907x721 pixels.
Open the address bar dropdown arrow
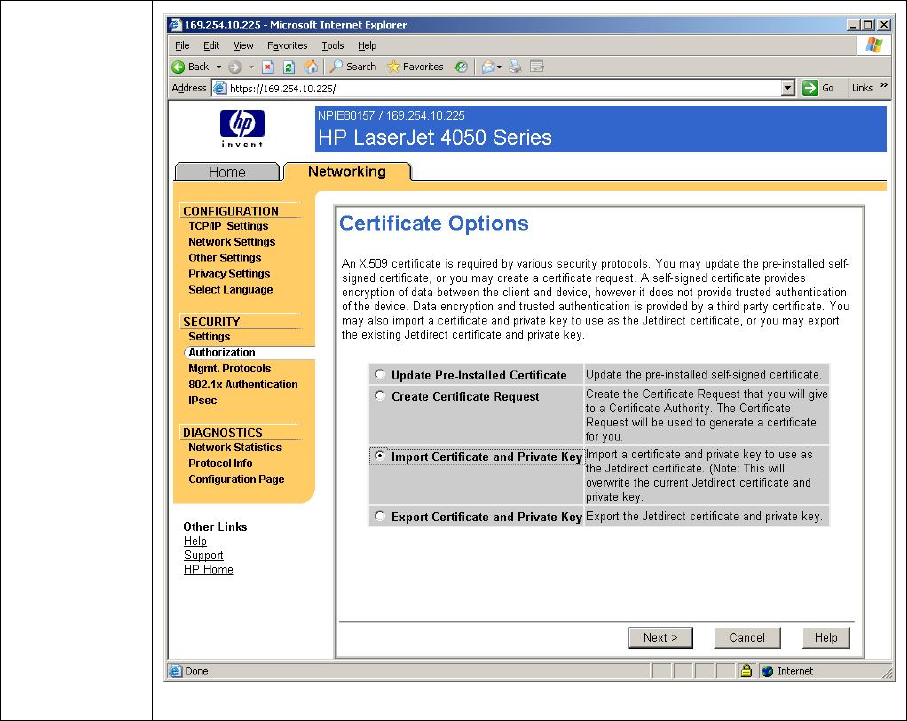click(787, 88)
